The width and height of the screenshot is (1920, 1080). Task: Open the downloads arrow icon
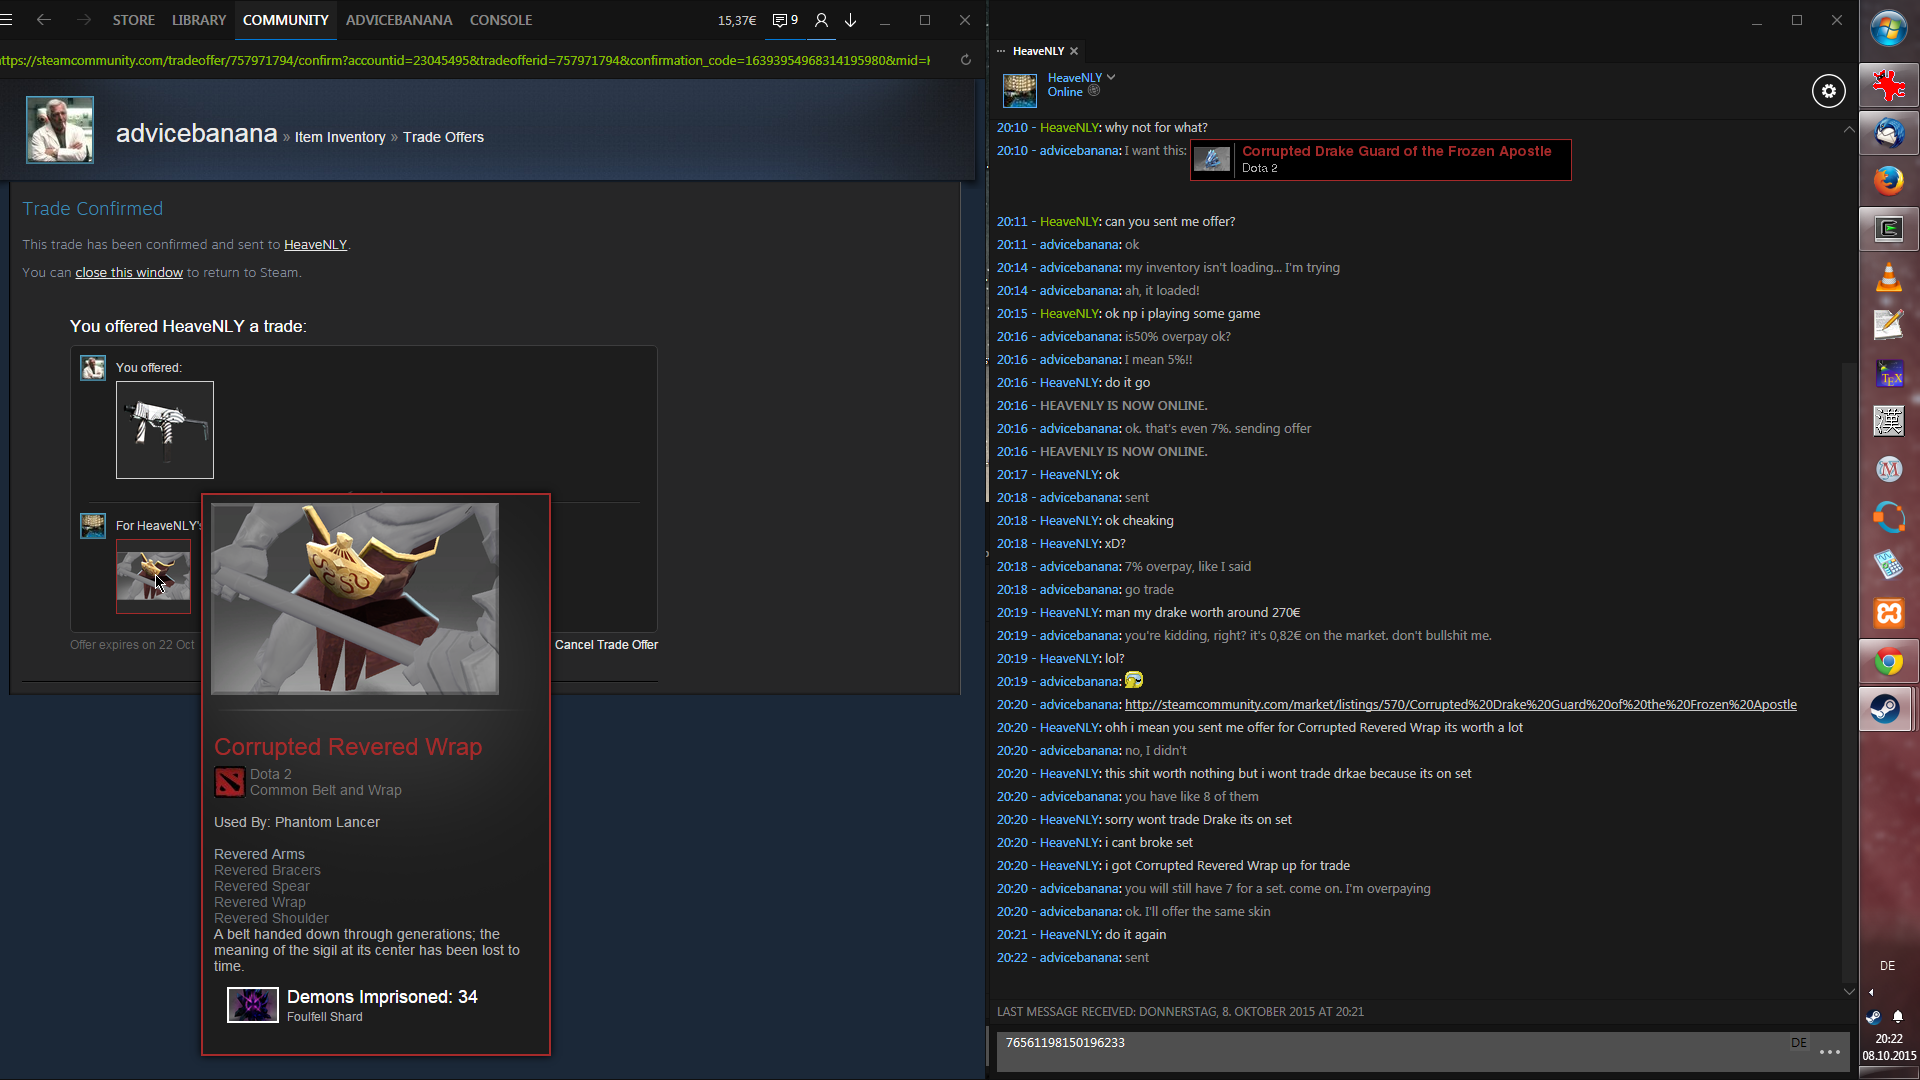tap(851, 20)
